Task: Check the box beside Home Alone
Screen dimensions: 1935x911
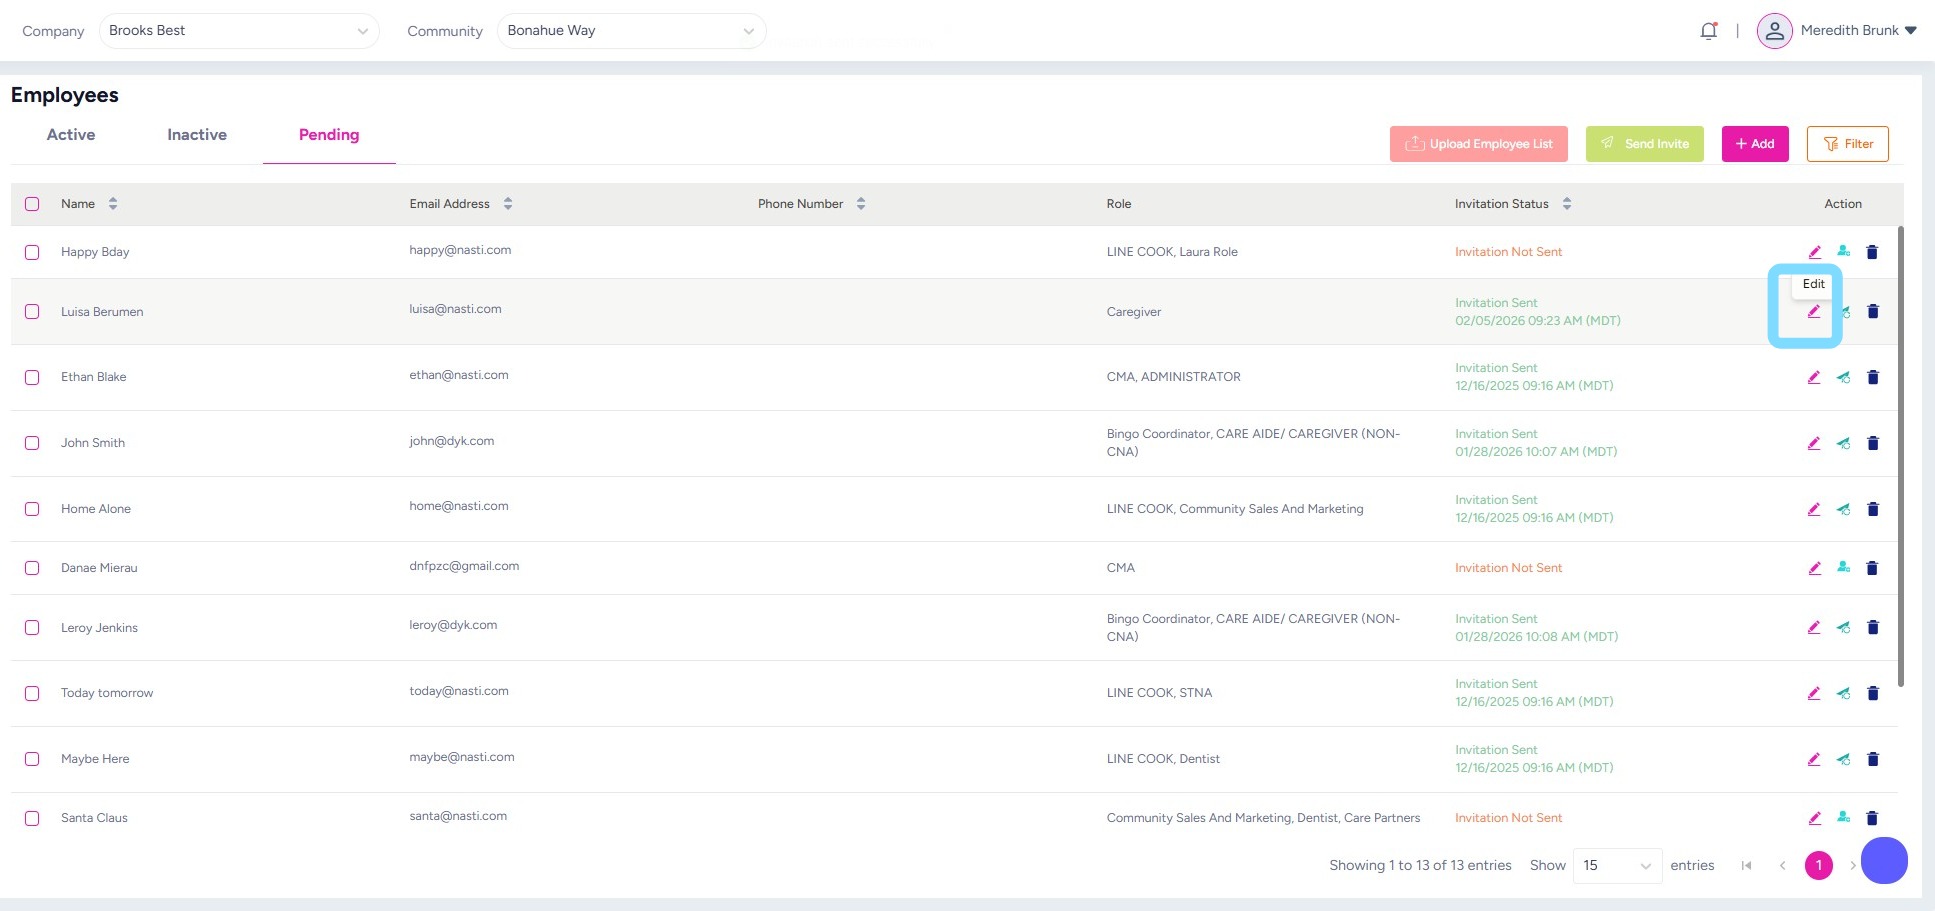Action: point(32,509)
